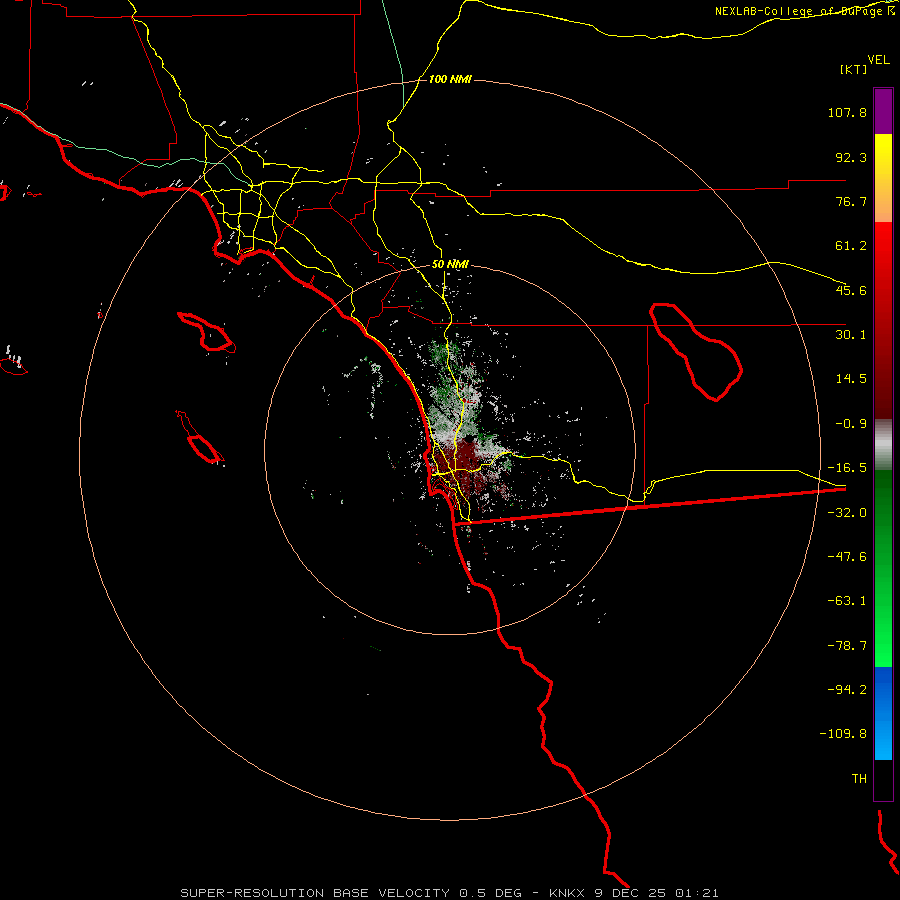Click the 30.1 scale value
Screen dimensions: 900x900
[x=851, y=335]
